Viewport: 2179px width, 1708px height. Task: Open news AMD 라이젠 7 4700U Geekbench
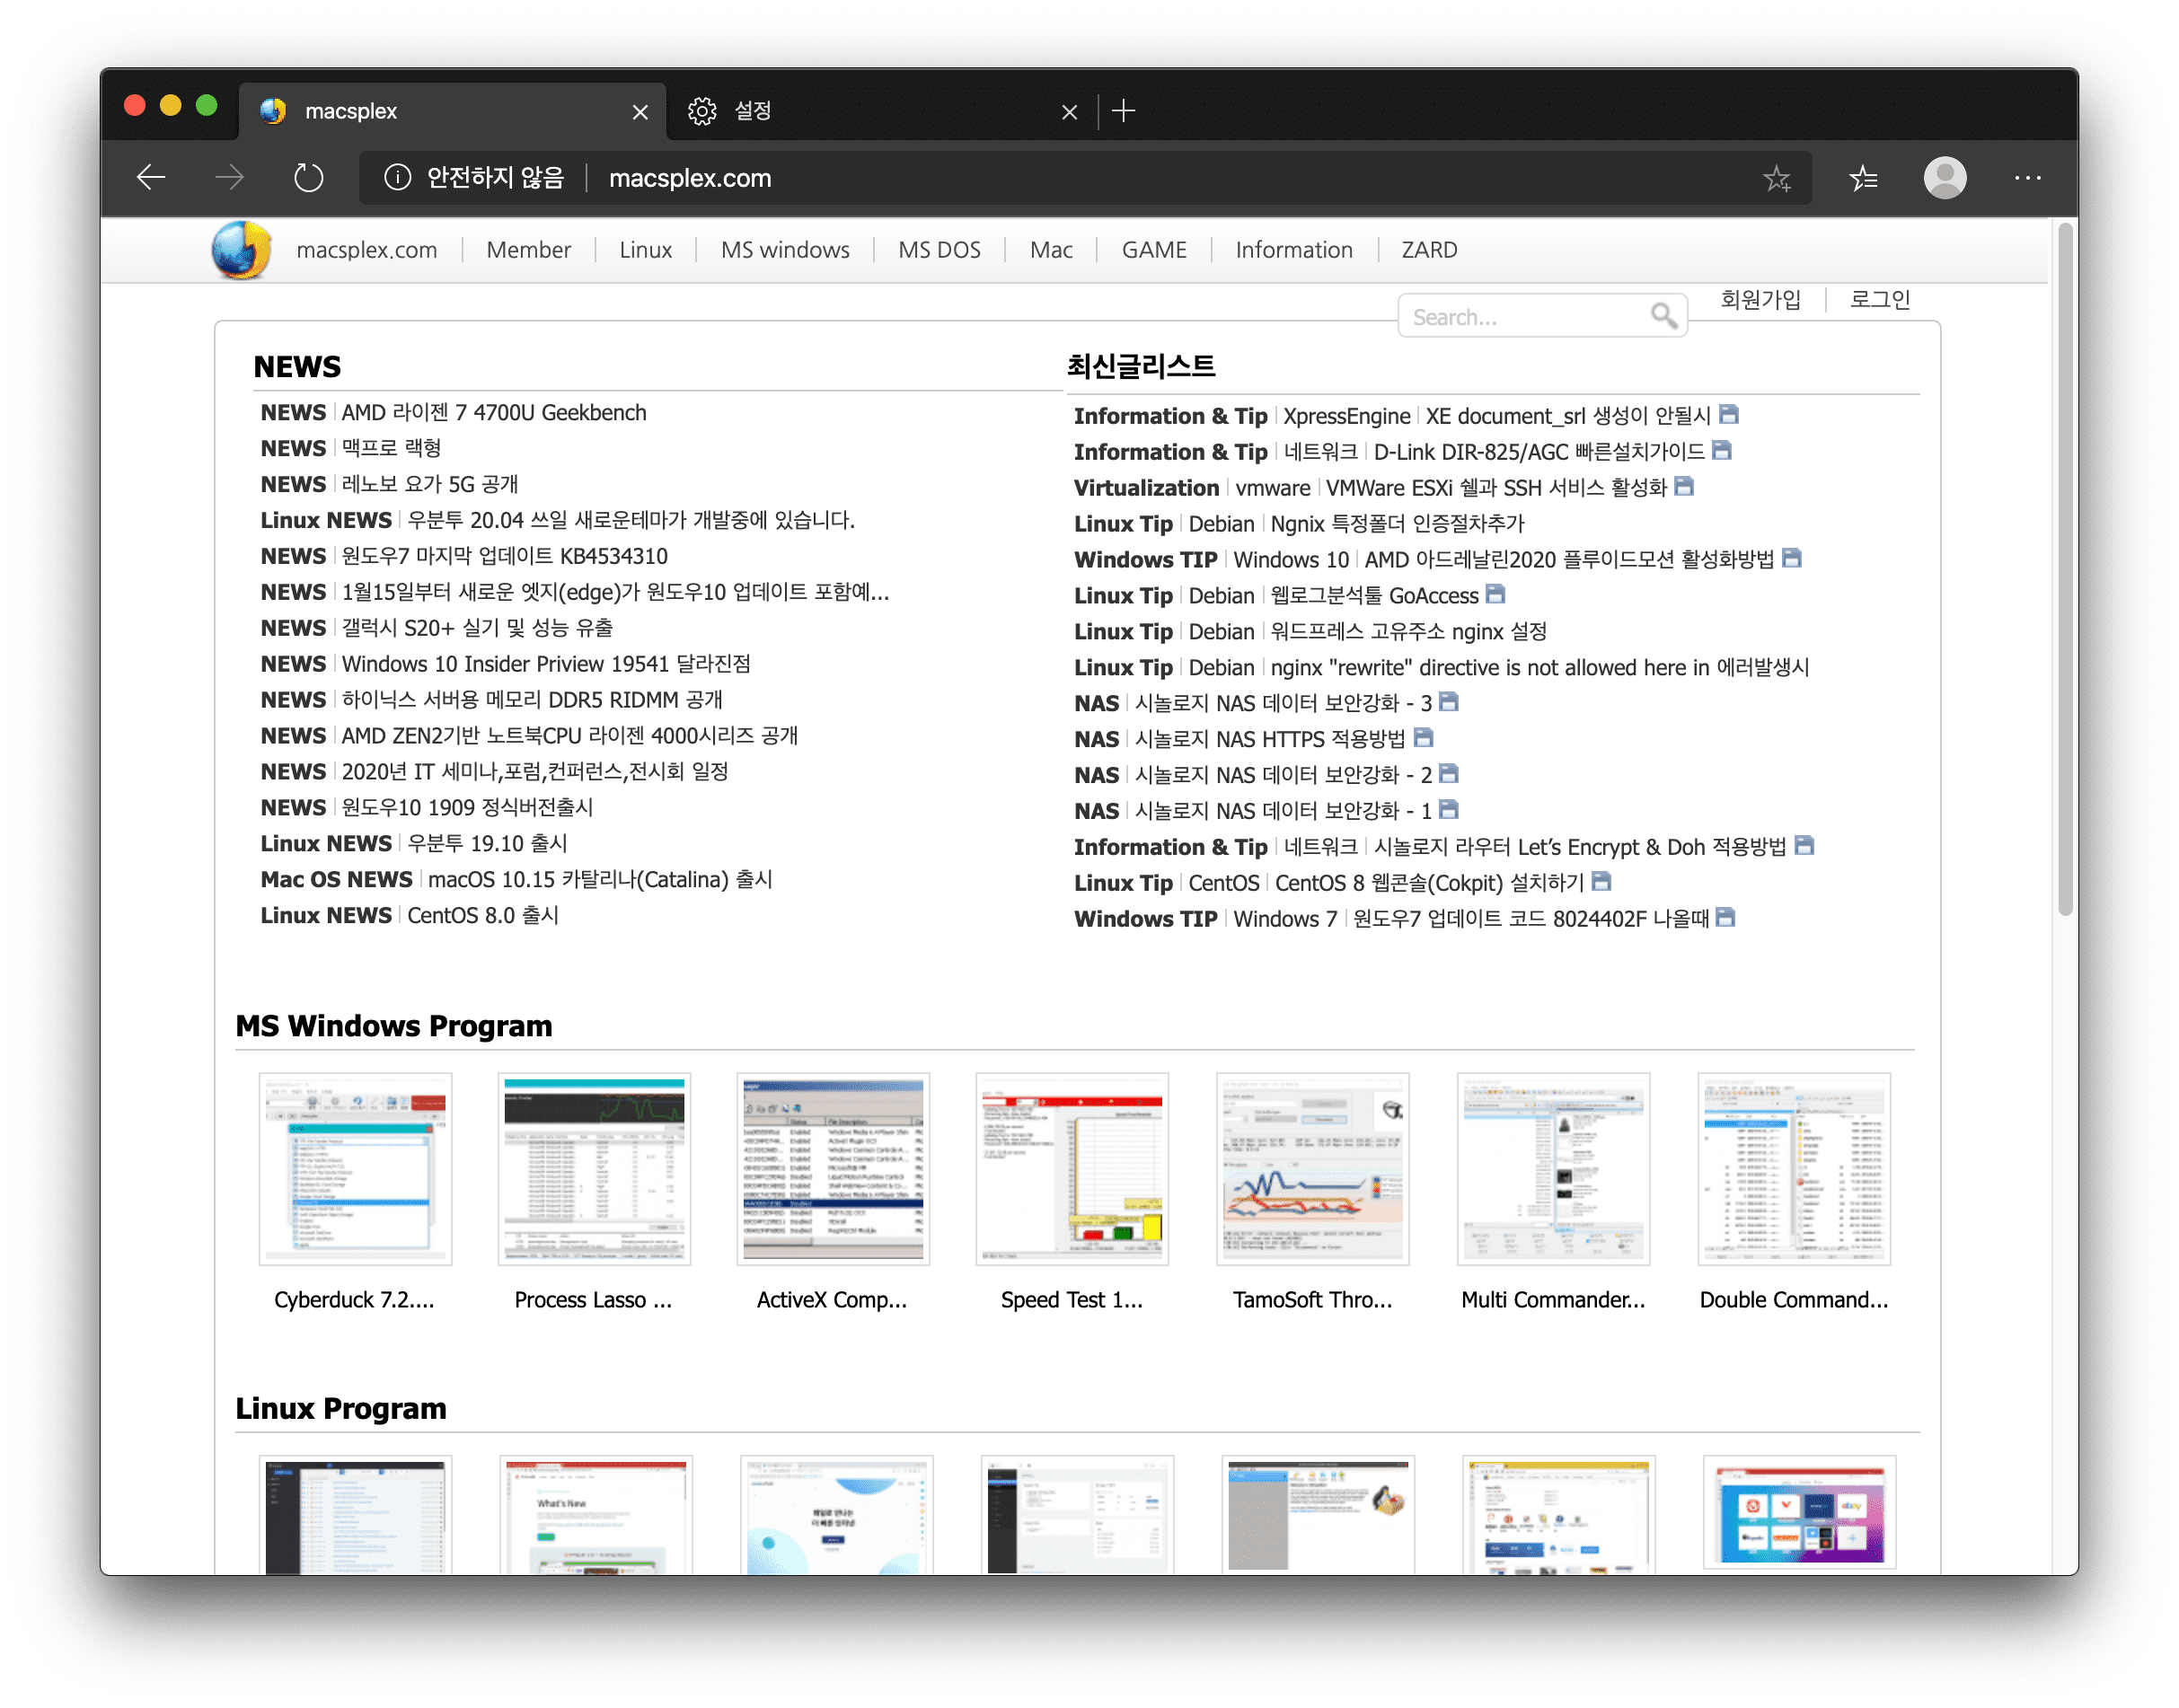[x=494, y=413]
